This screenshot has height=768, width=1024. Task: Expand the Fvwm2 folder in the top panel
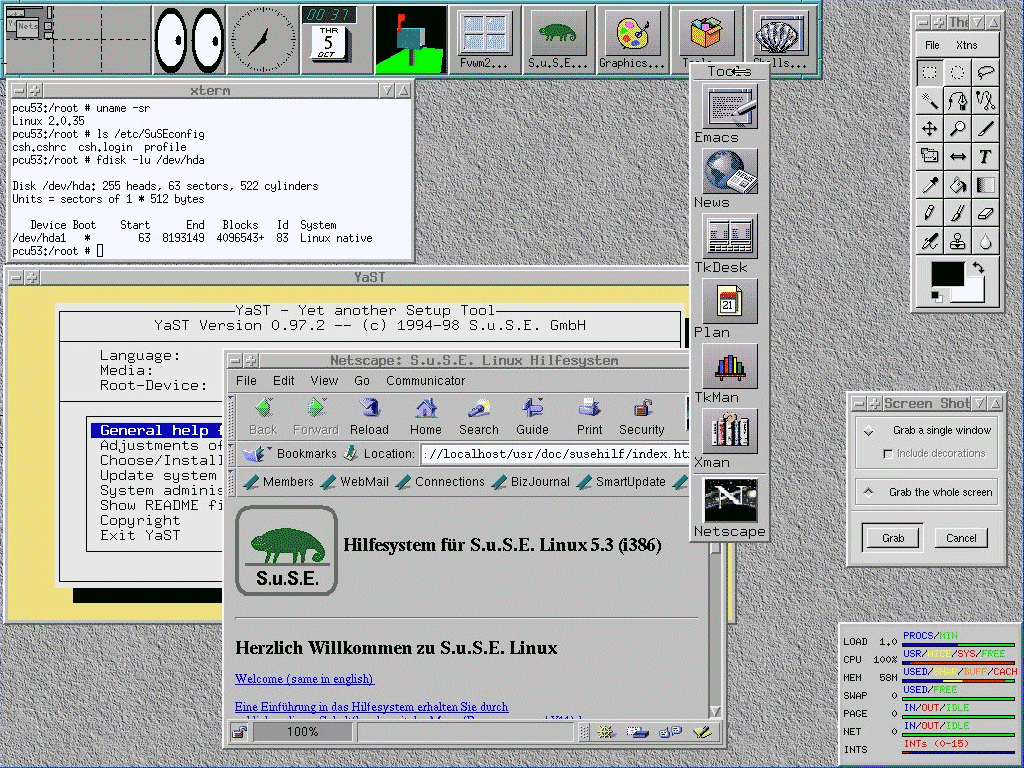coord(485,39)
